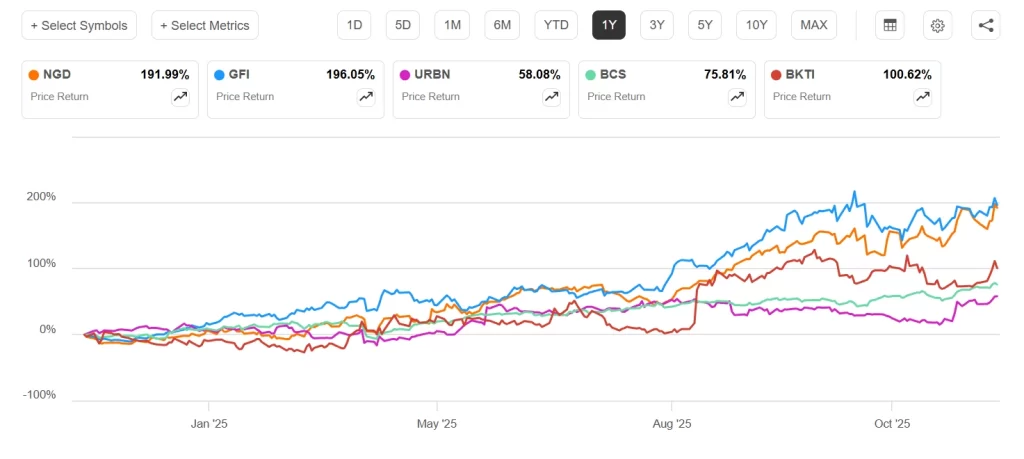Click GFI price return chart icon
This screenshot has width=1024, height=459.
coord(366,97)
